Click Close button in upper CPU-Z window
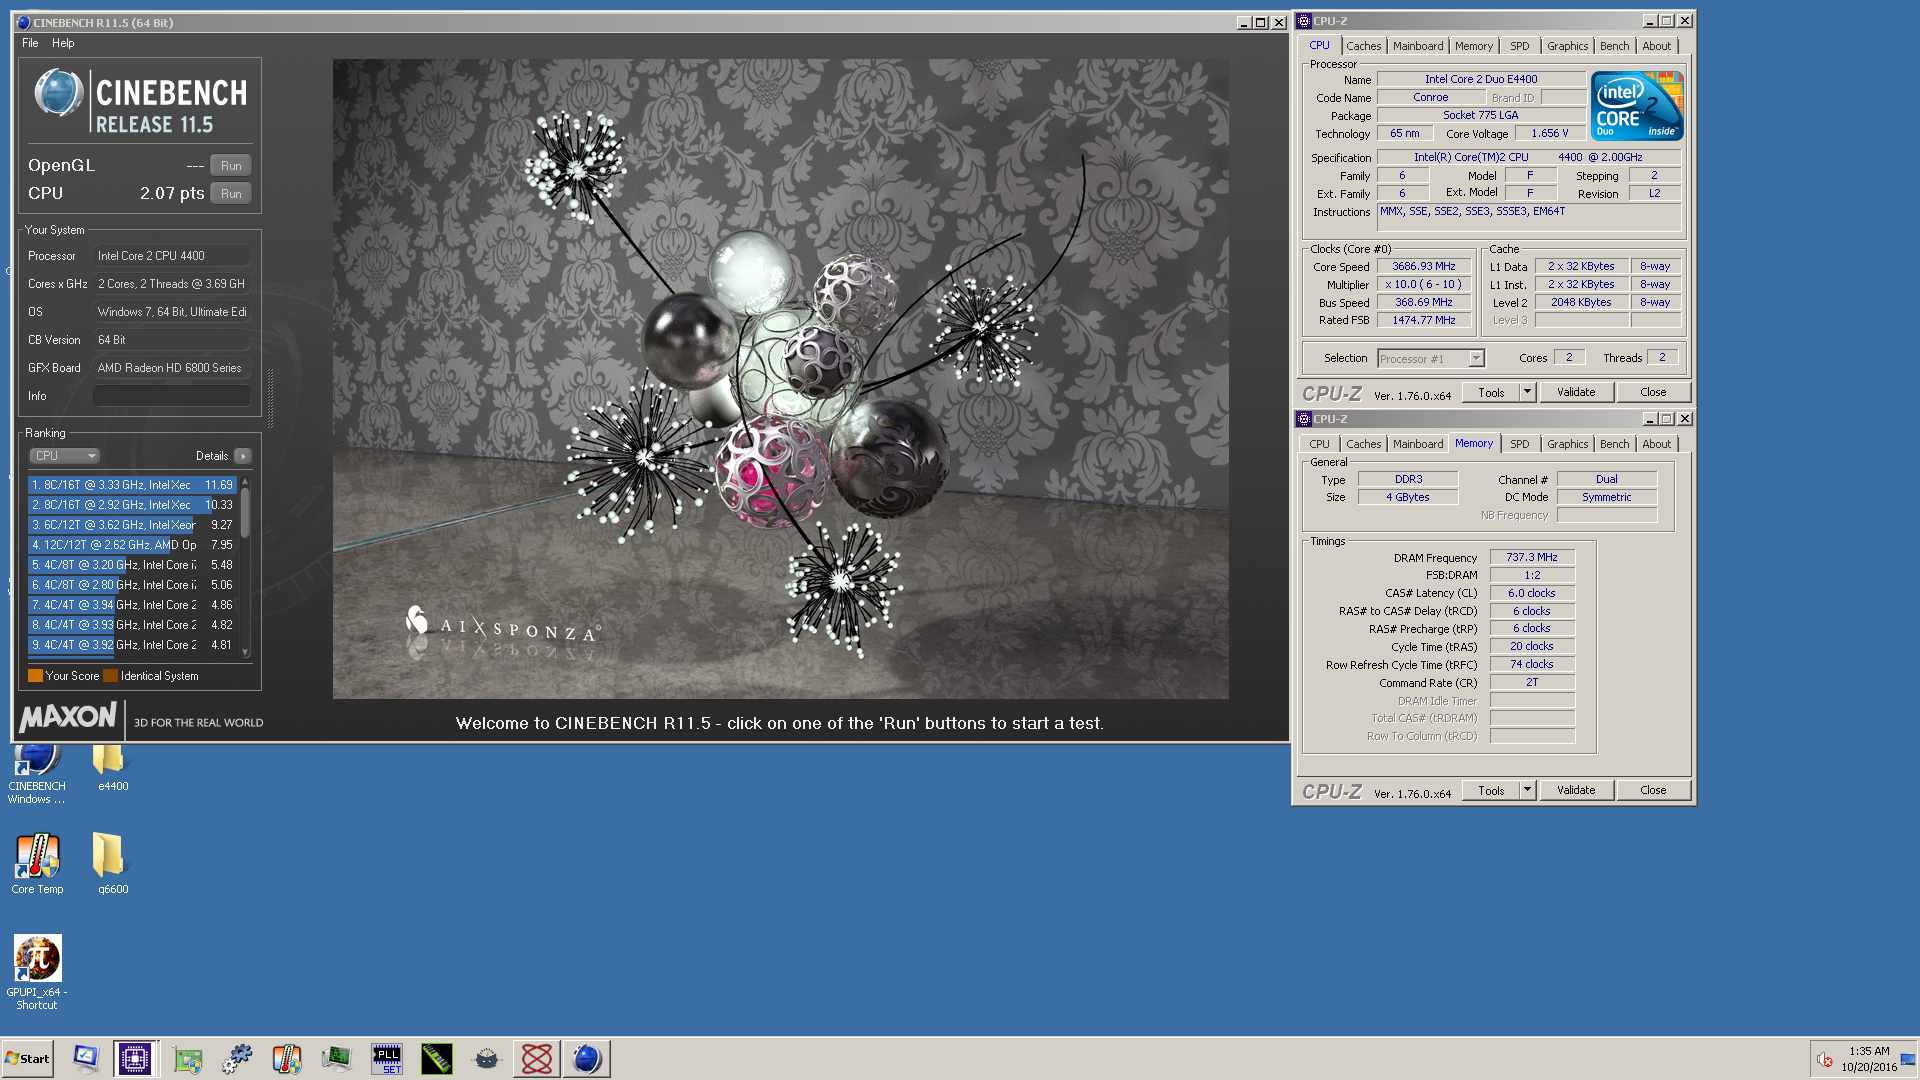The height and width of the screenshot is (1080, 1920). (x=1653, y=393)
